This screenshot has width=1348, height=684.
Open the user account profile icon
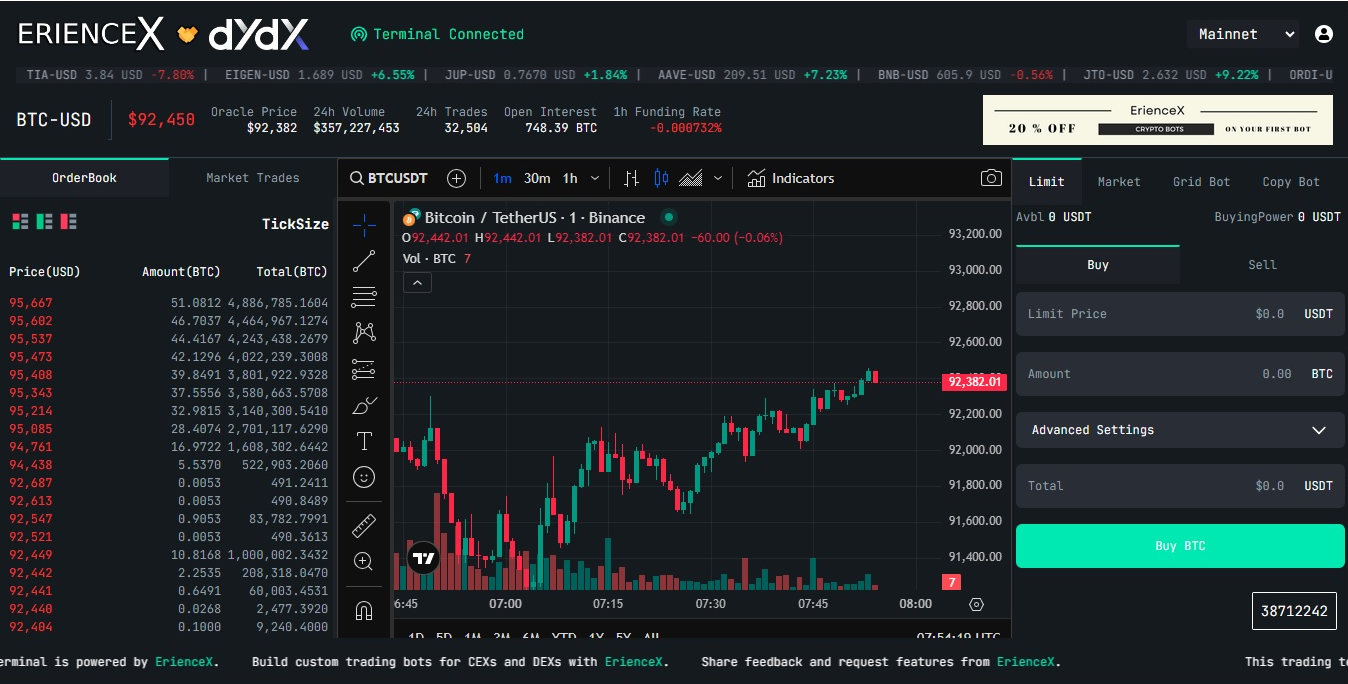click(1324, 34)
